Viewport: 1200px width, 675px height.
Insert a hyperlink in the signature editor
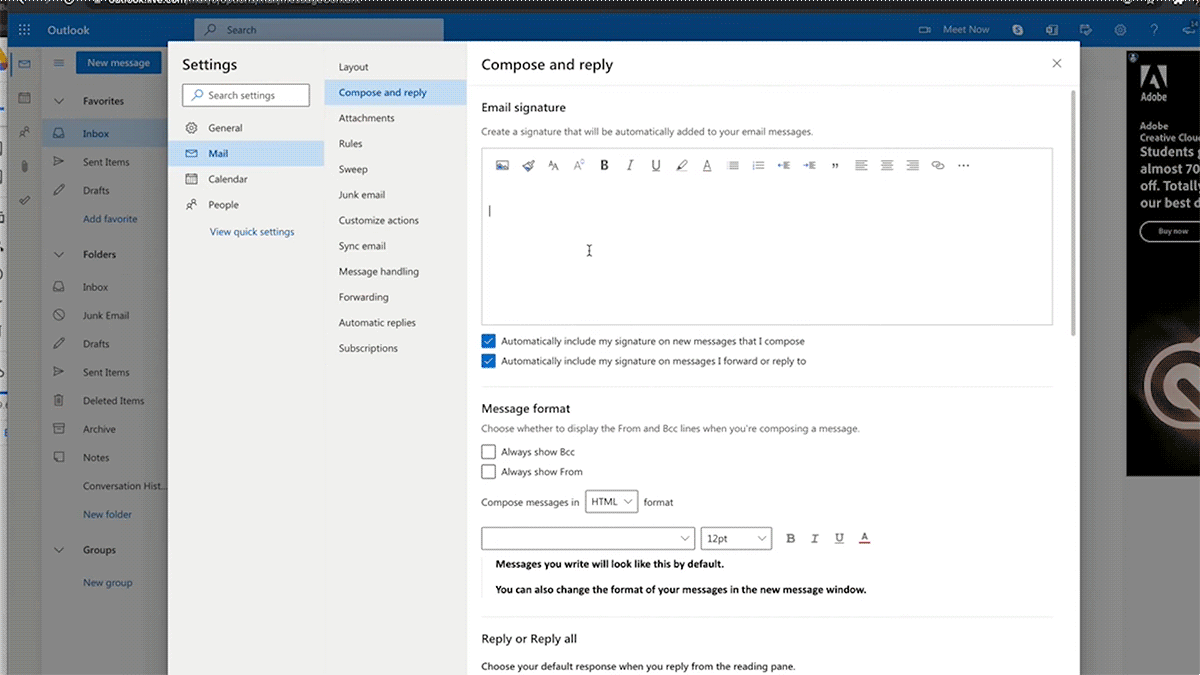coord(937,165)
